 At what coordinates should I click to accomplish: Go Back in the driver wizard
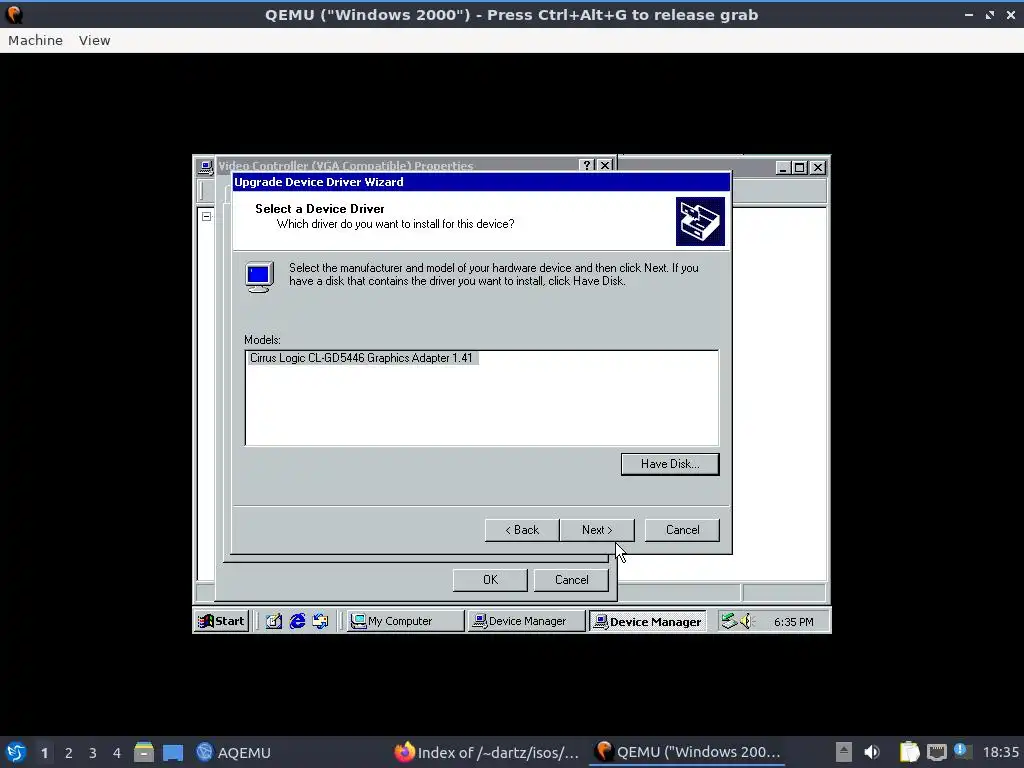pos(522,530)
